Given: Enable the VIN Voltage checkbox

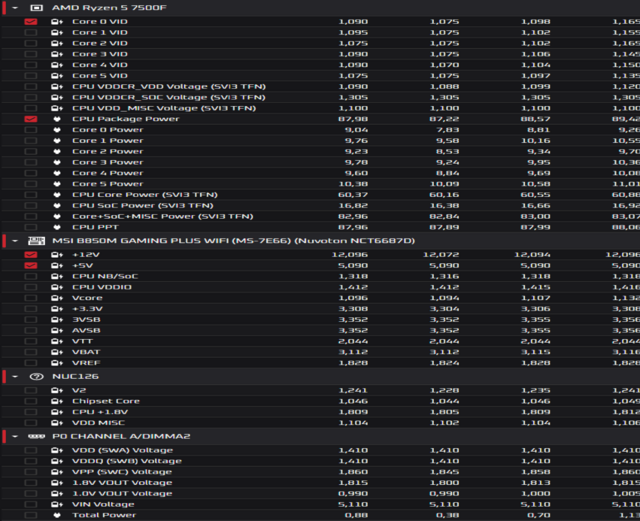Looking at the screenshot, I should (x=31, y=505).
